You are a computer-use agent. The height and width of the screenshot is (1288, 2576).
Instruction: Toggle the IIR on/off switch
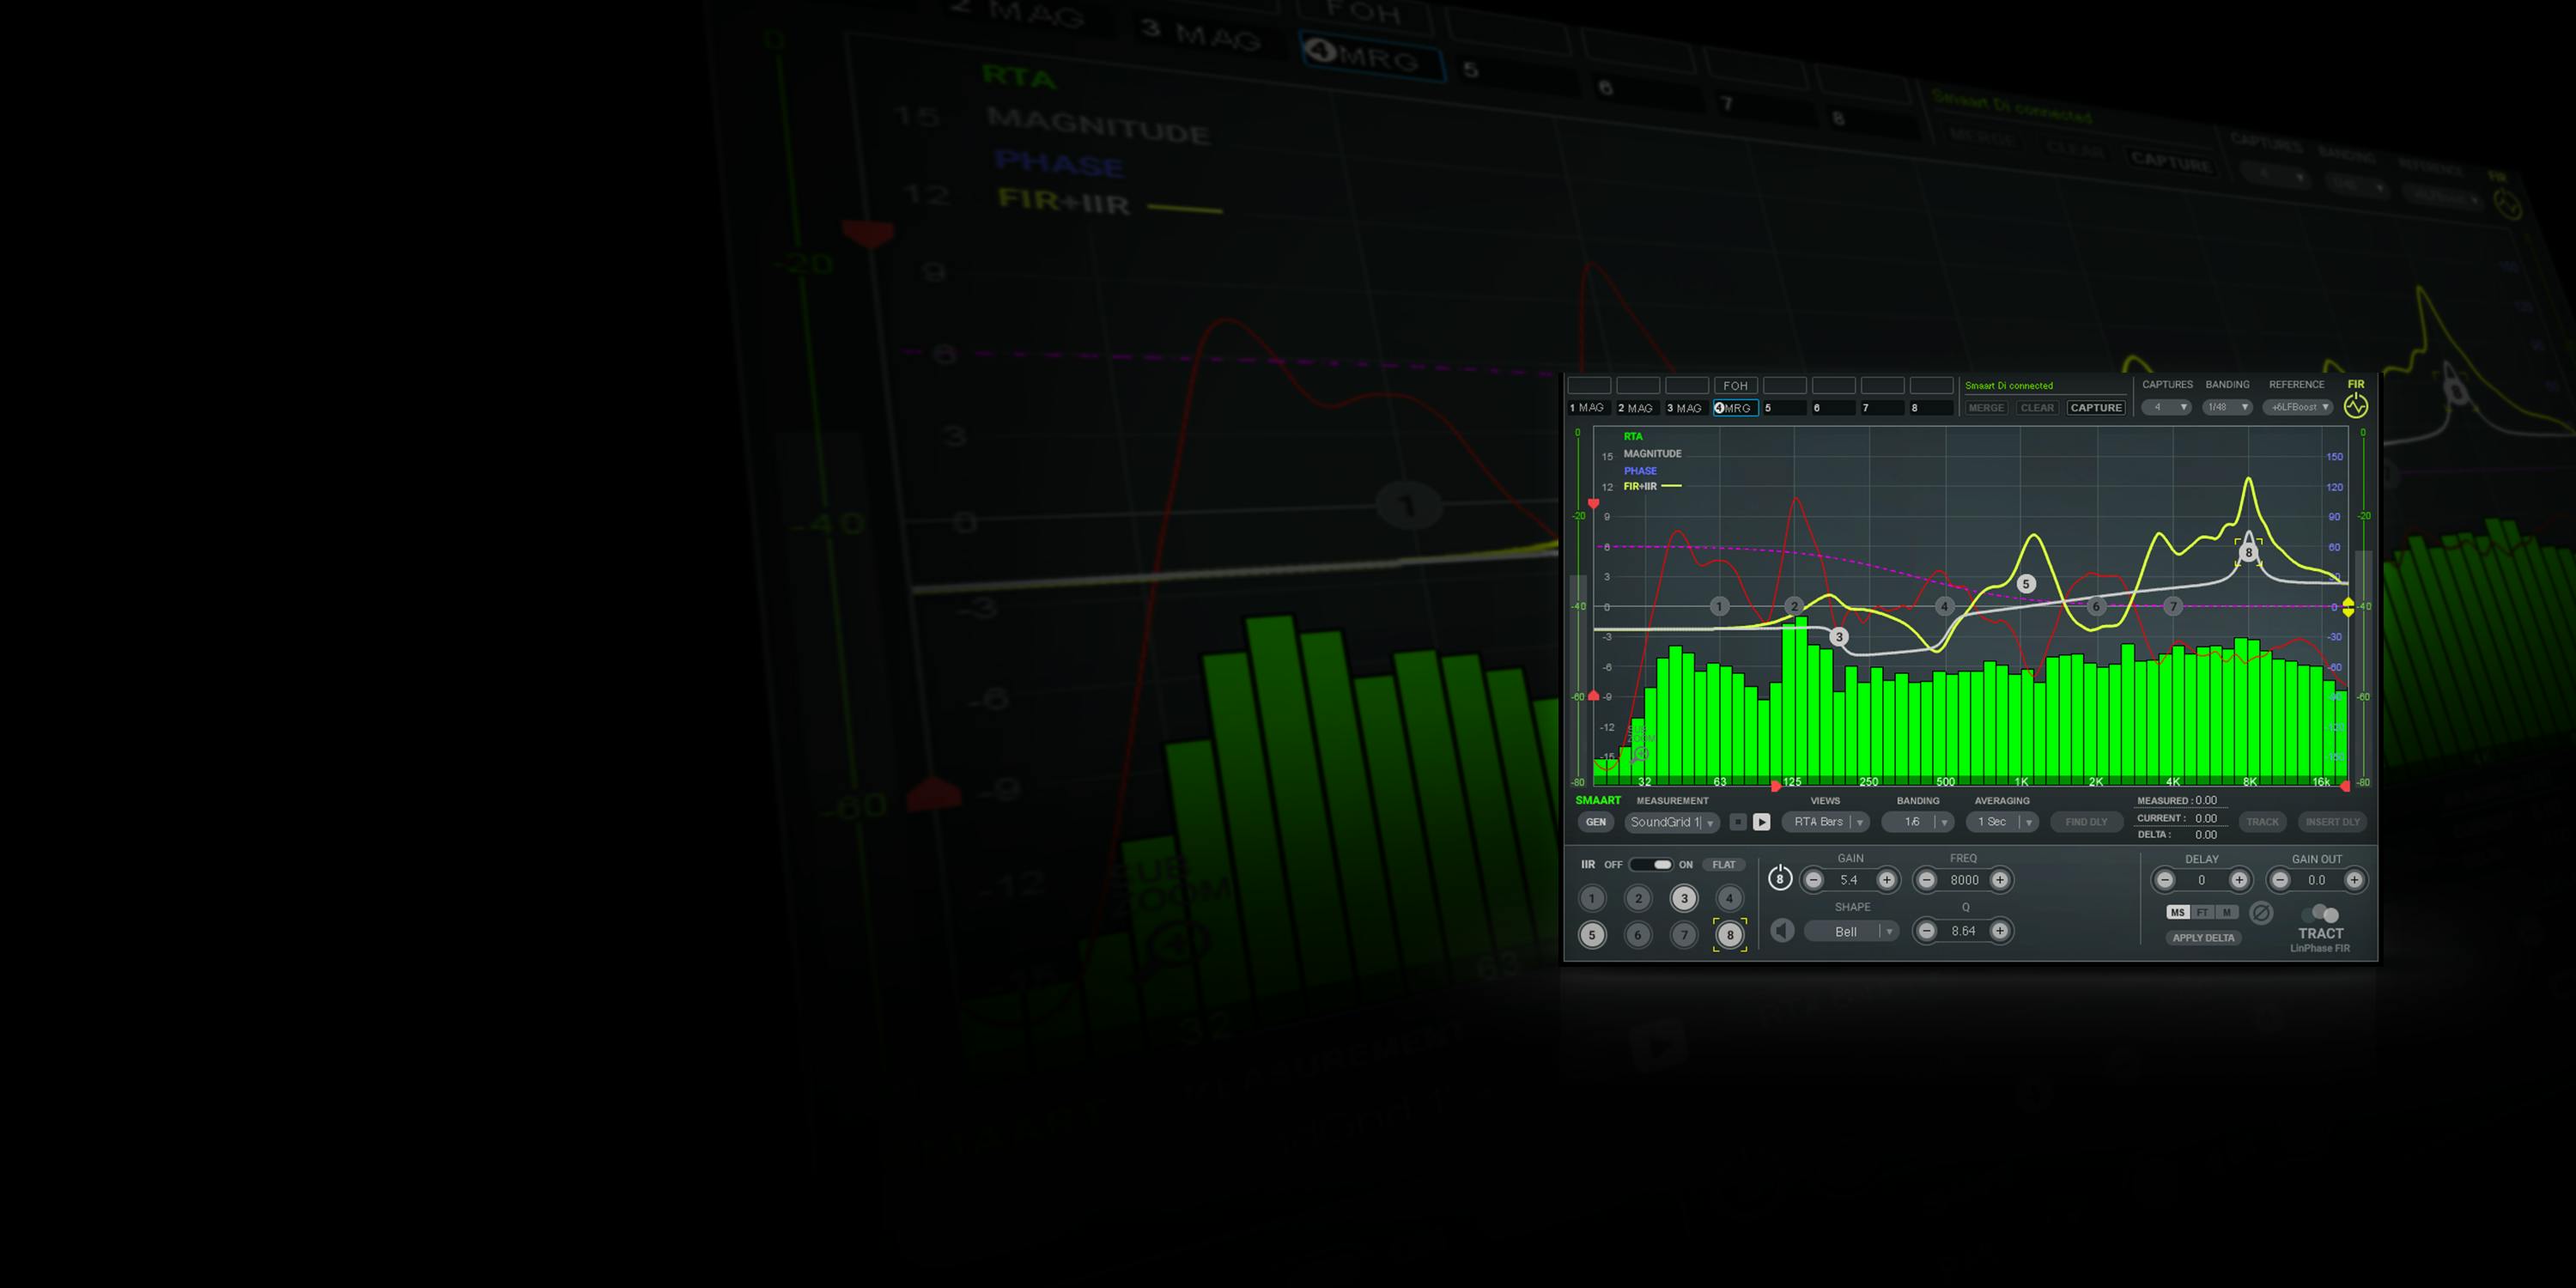[x=1650, y=864]
